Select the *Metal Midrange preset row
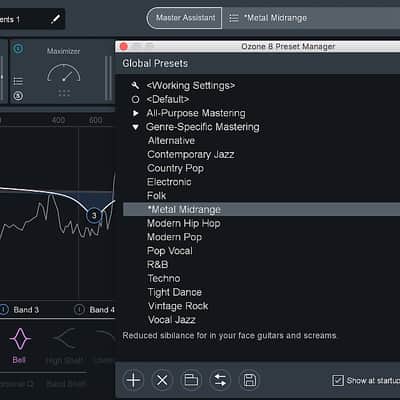This screenshot has height=400, width=400. [262, 209]
